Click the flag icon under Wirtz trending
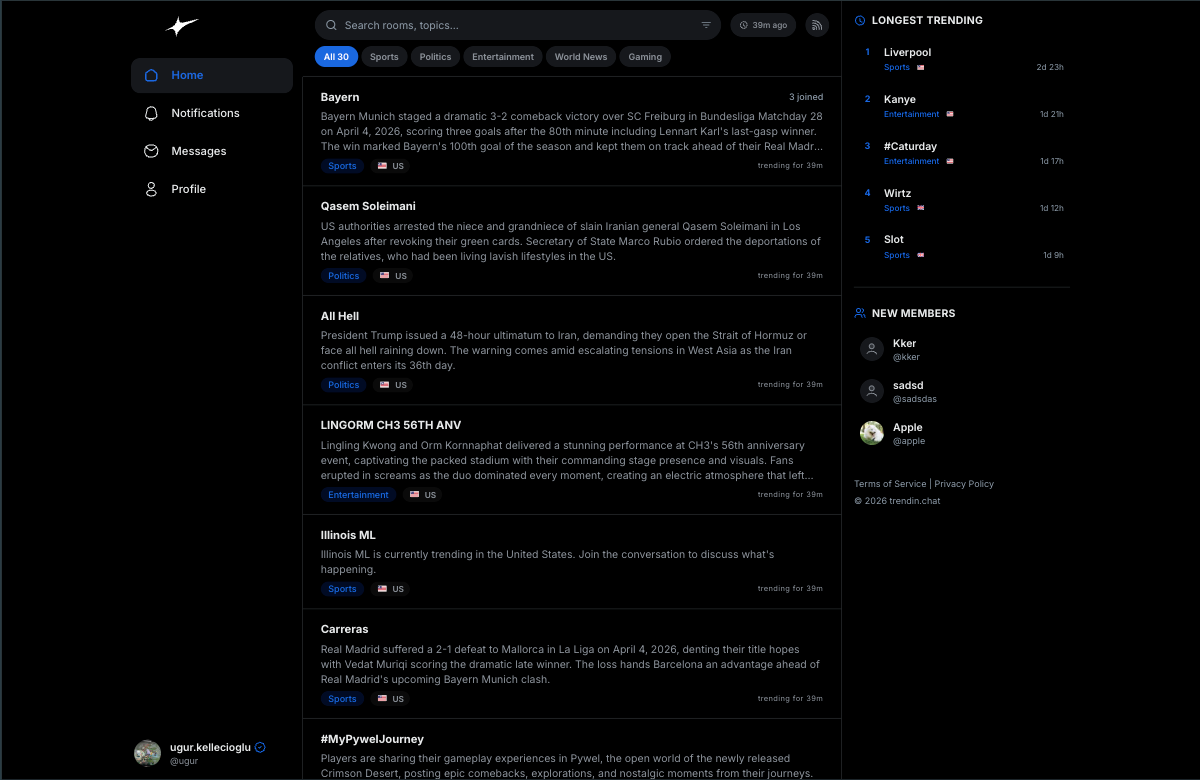 [921, 208]
